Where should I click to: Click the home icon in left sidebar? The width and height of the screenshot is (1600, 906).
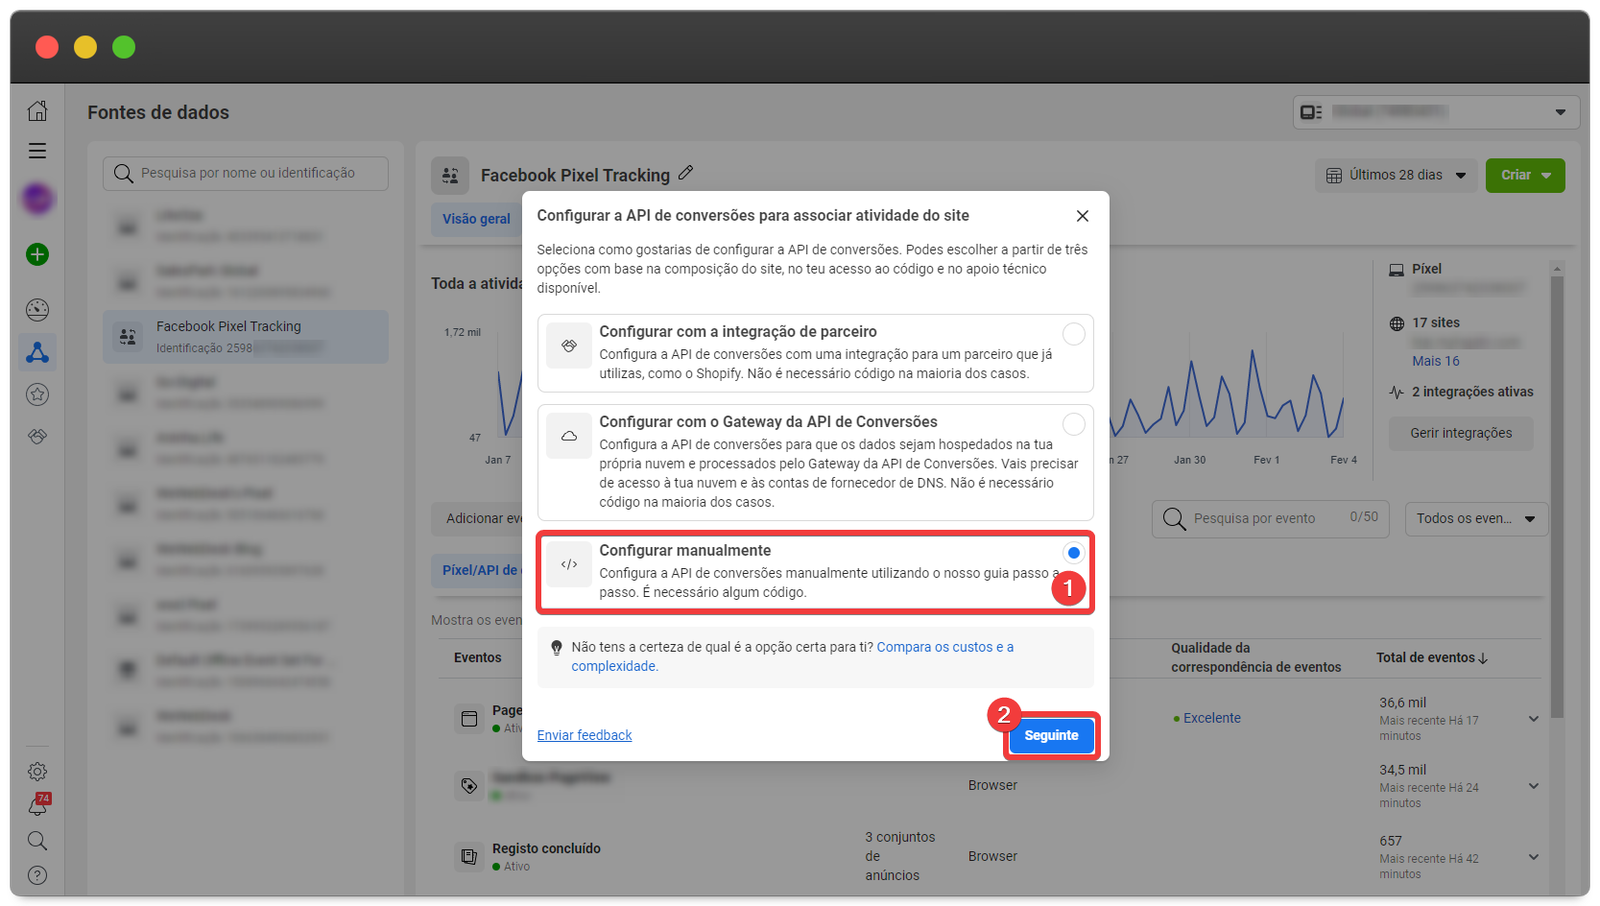coord(37,111)
